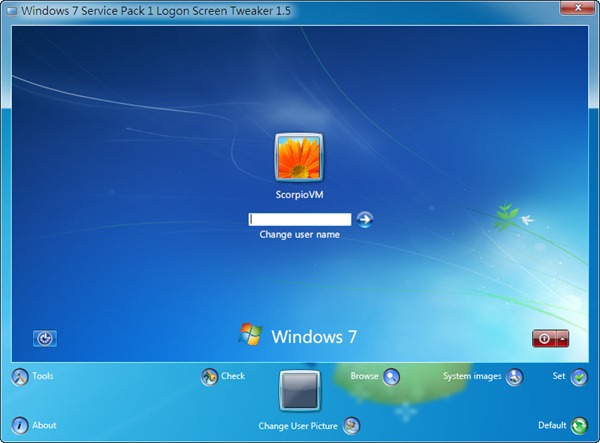This screenshot has height=443, width=600.
Task: Open the About info icon
Action: 20,425
